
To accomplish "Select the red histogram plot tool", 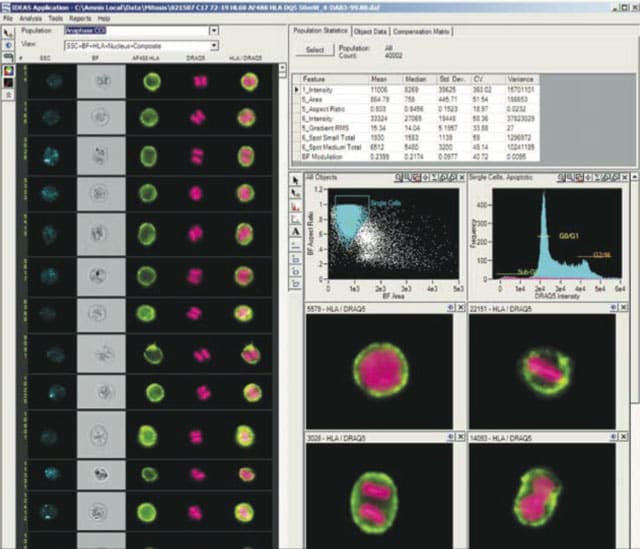I will point(296,206).
